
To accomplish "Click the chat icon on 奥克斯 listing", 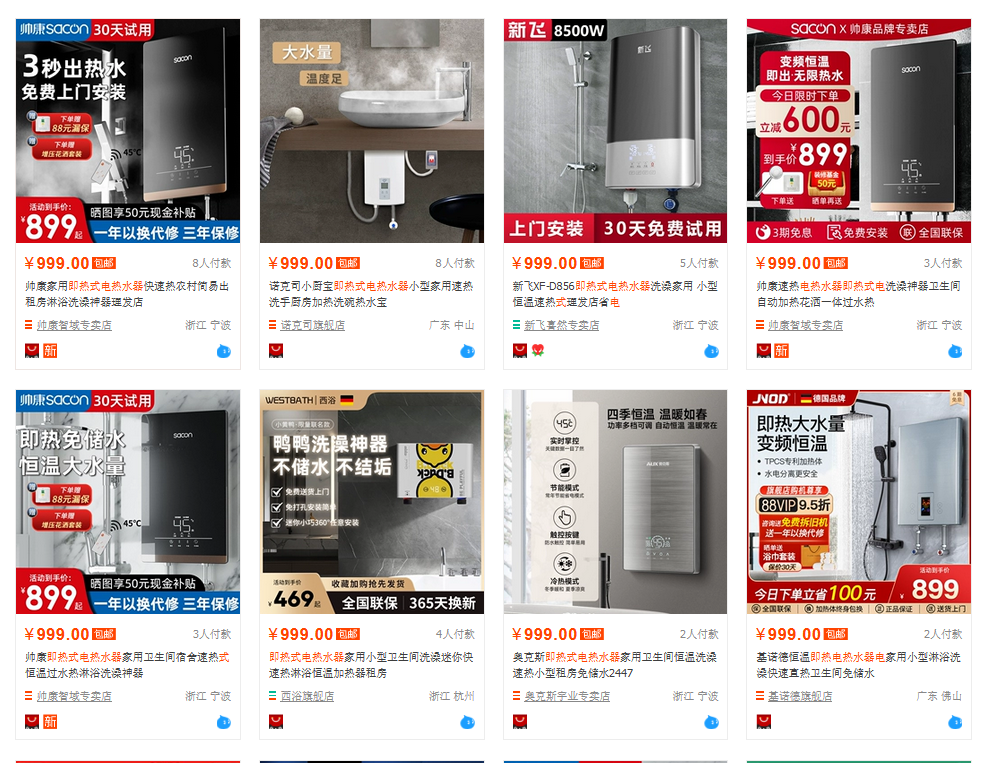I will click(x=711, y=722).
